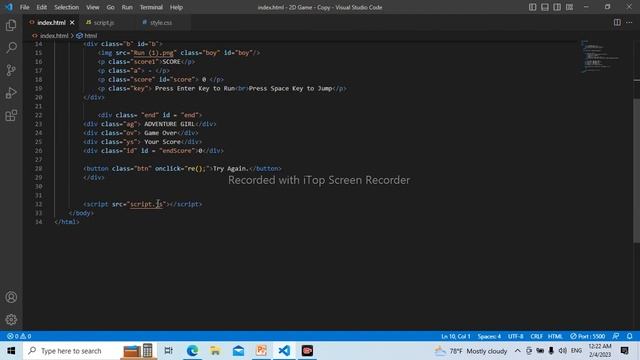Open the Source Control view

coord(11,70)
